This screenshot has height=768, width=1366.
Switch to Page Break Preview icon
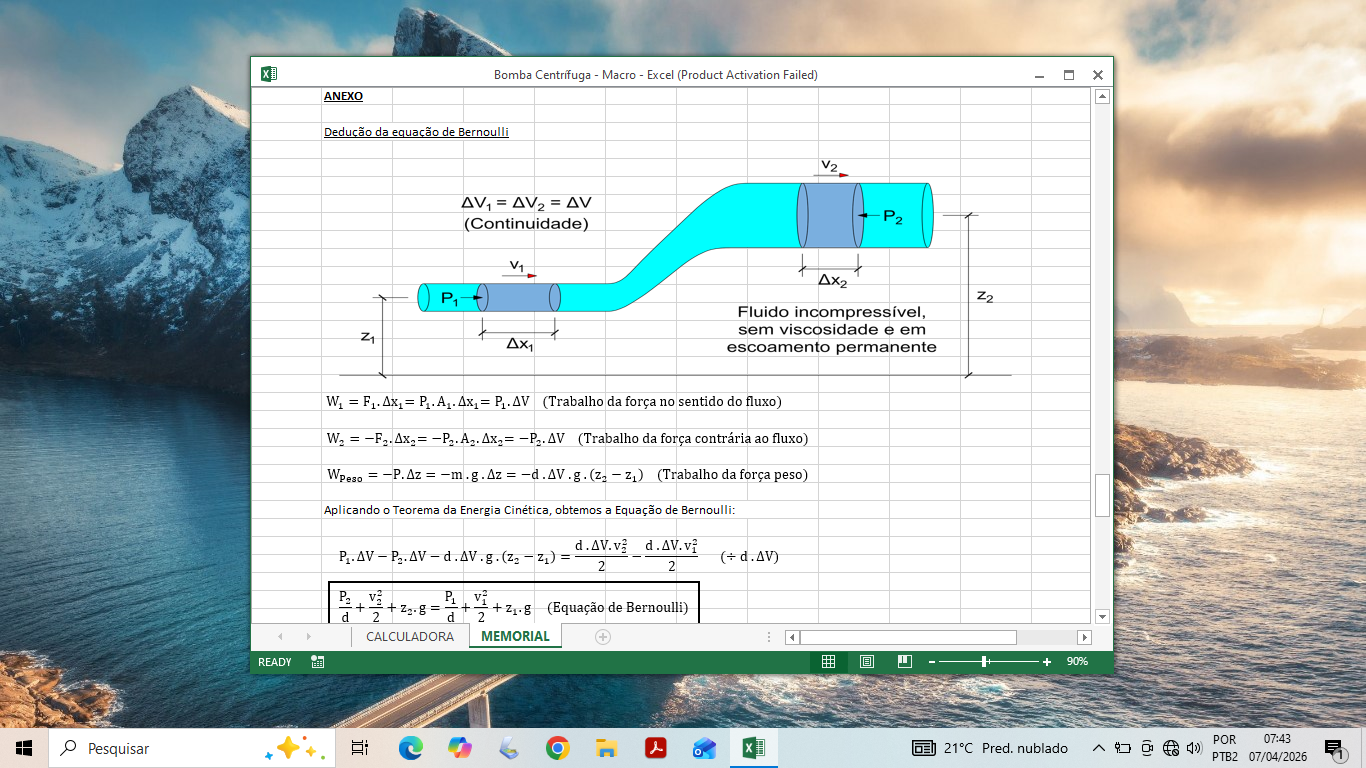coord(904,662)
